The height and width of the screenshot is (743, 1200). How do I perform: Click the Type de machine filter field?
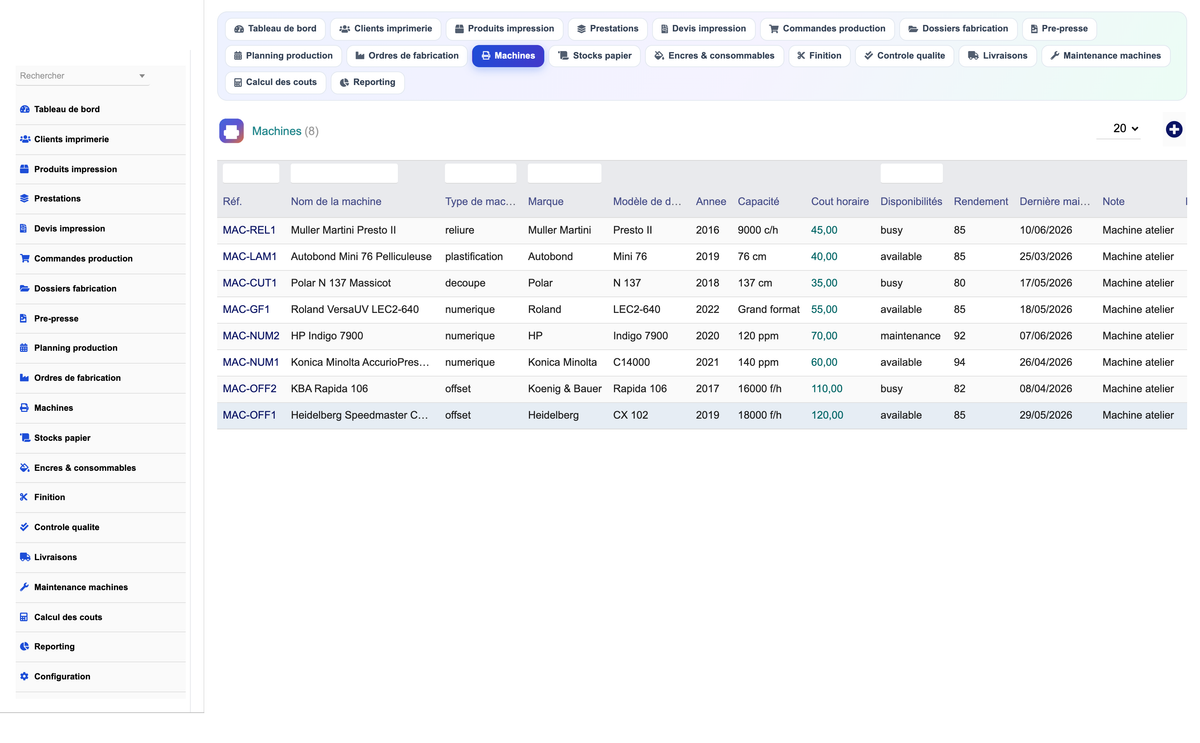(x=481, y=173)
